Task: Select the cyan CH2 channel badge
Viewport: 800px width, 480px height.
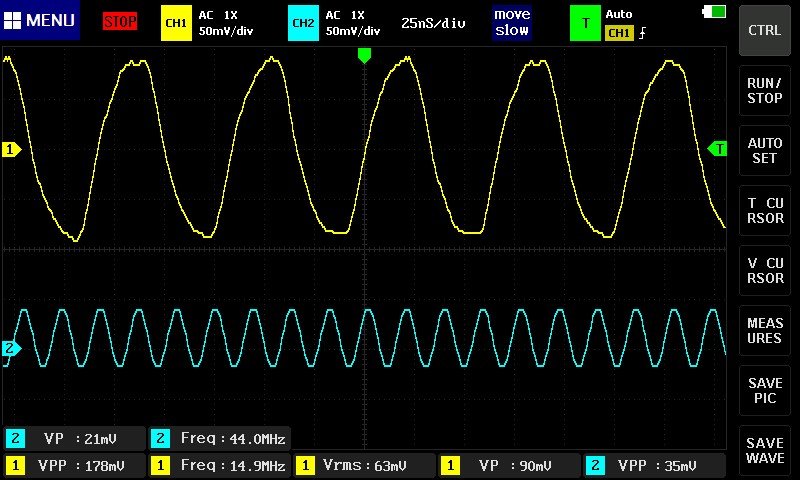Action: pyautogui.click(x=303, y=22)
